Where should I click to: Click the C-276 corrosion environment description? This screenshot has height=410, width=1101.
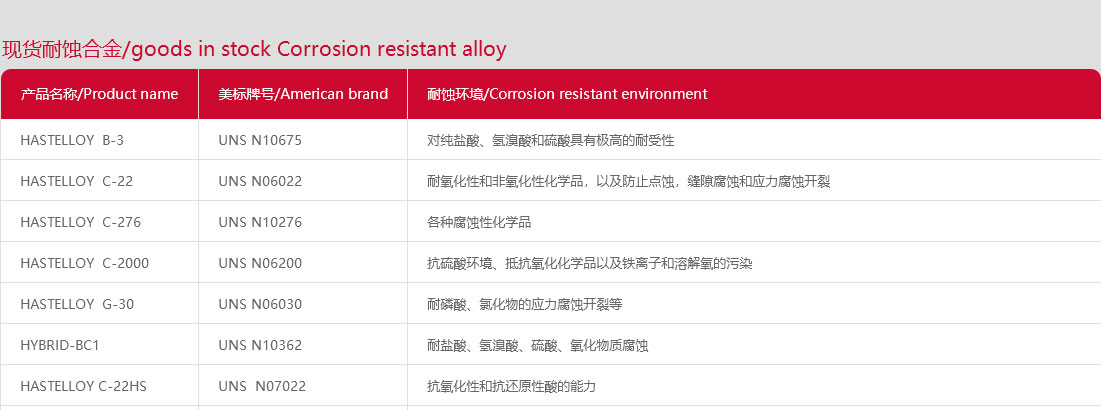(x=479, y=223)
